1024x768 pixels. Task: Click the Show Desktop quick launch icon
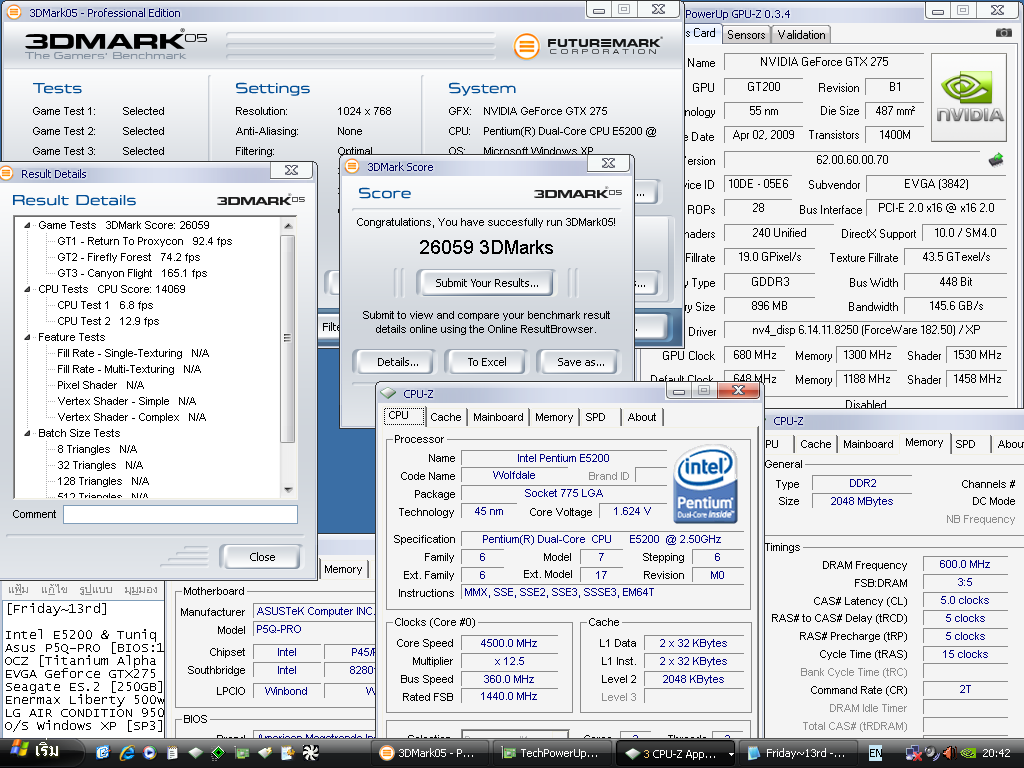tap(103, 753)
